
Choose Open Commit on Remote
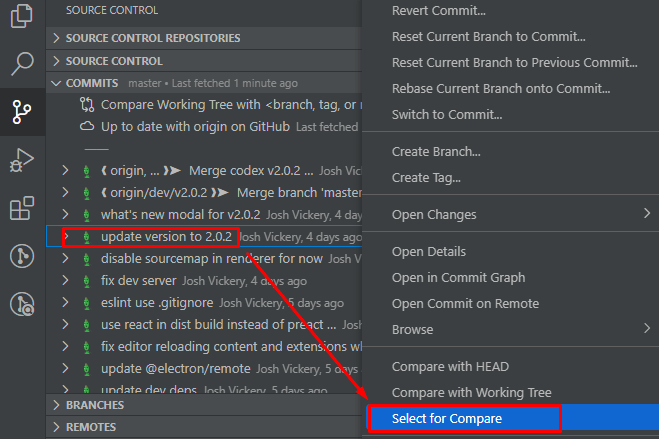(x=510, y=304)
